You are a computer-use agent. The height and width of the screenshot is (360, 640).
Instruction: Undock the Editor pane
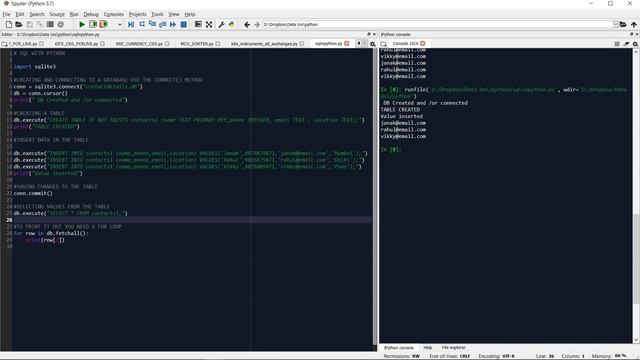point(369,34)
